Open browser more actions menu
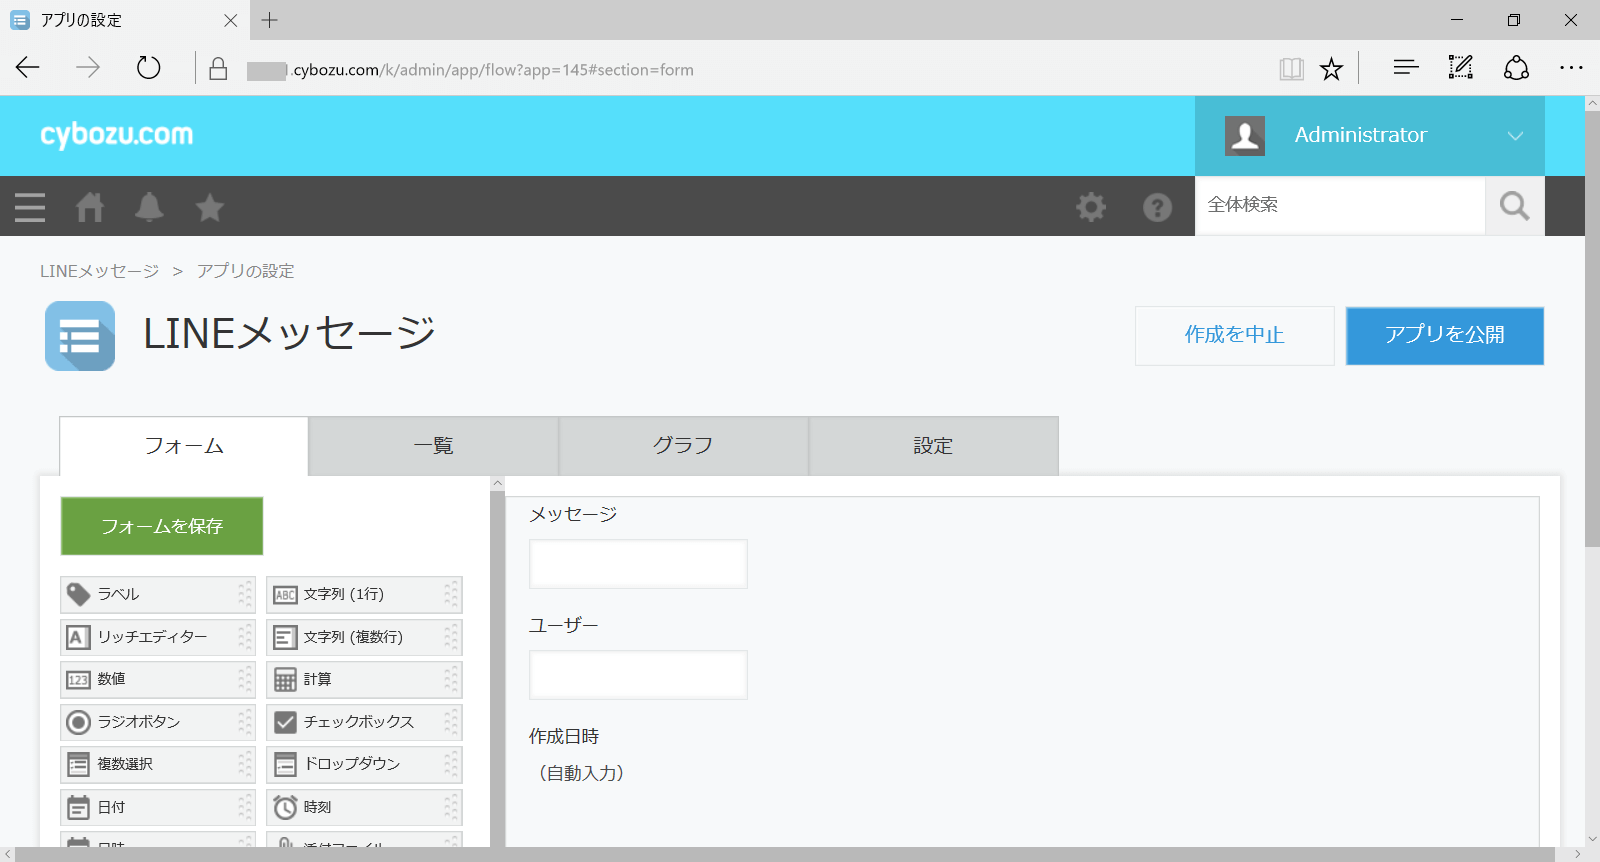The height and width of the screenshot is (862, 1600). click(1571, 68)
